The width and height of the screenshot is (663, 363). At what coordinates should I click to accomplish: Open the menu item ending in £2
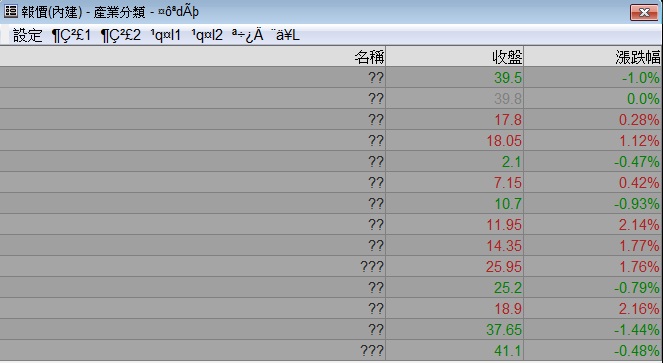(121, 35)
